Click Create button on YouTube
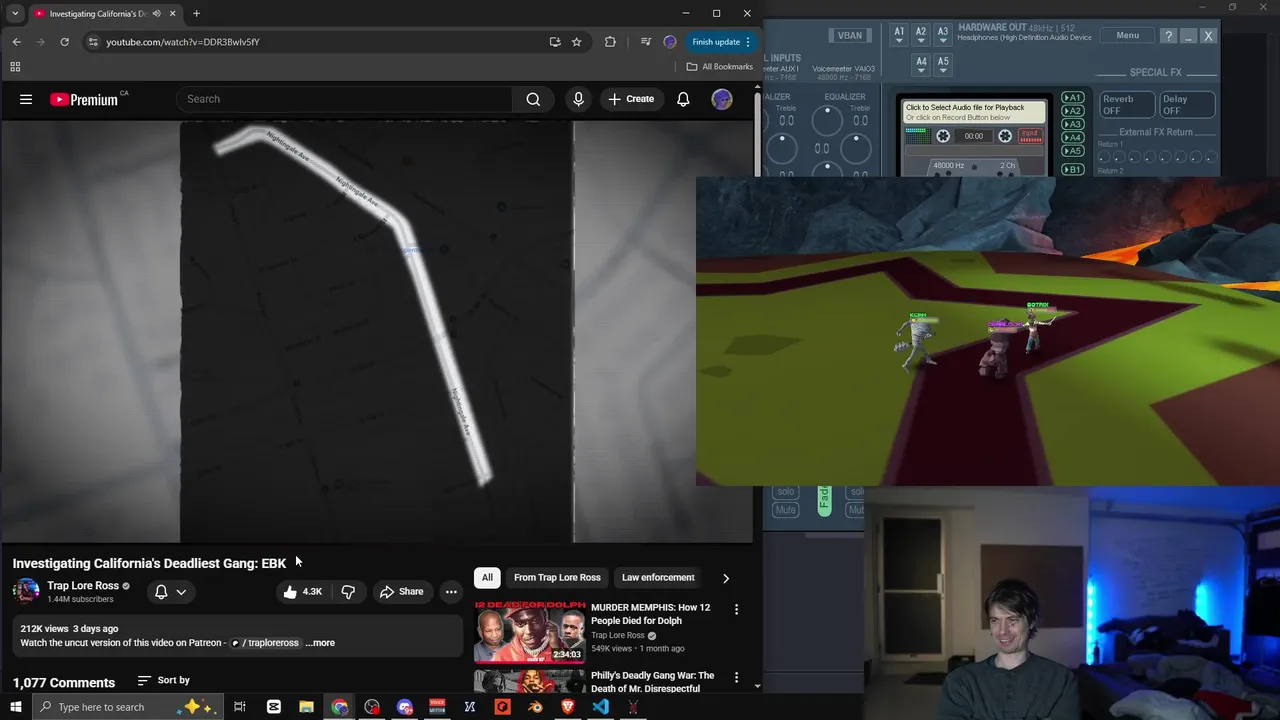This screenshot has height=720, width=1280. pos(630,99)
